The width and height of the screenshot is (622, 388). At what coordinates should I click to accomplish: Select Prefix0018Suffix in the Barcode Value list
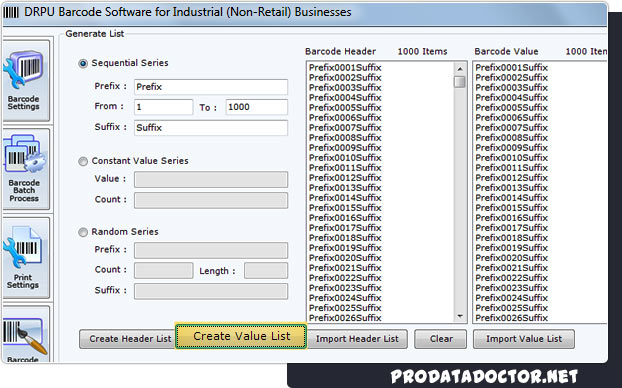(x=512, y=238)
